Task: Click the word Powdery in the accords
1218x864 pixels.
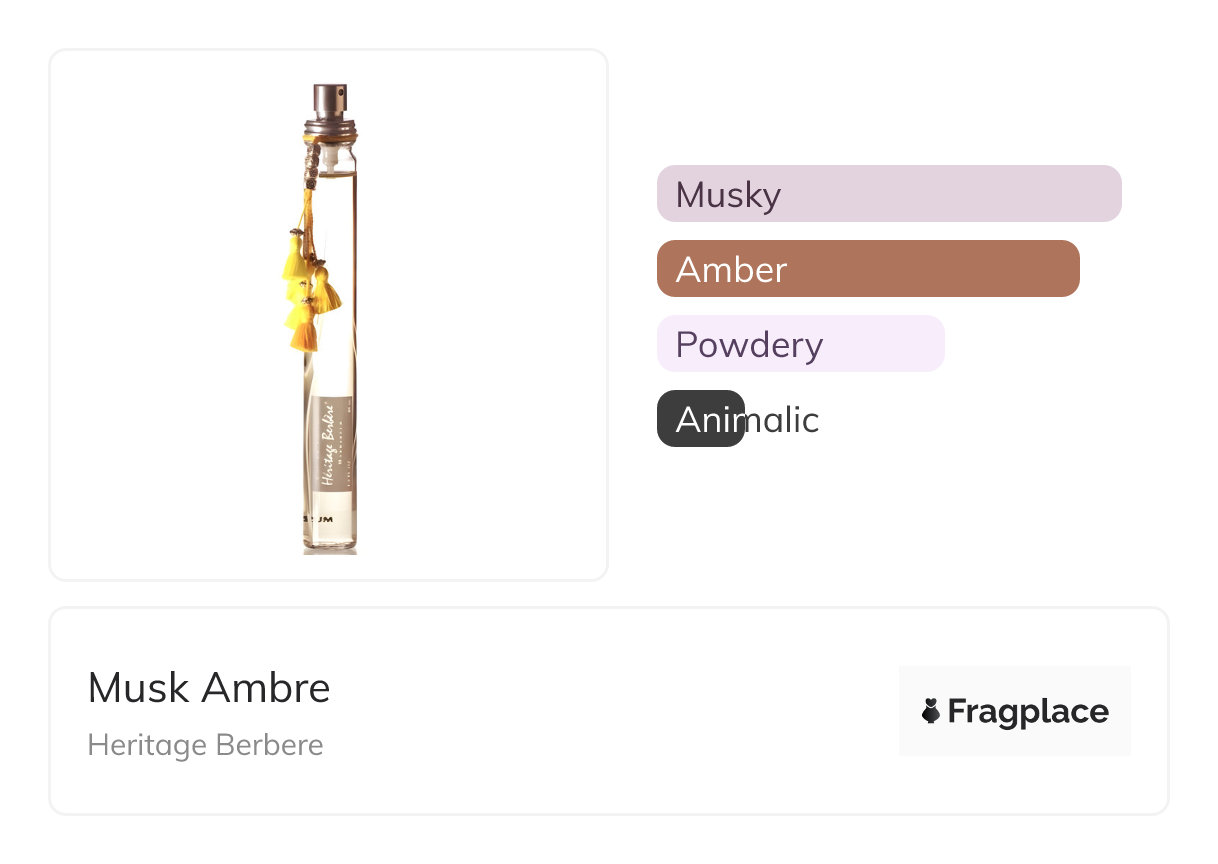Action: click(x=749, y=344)
